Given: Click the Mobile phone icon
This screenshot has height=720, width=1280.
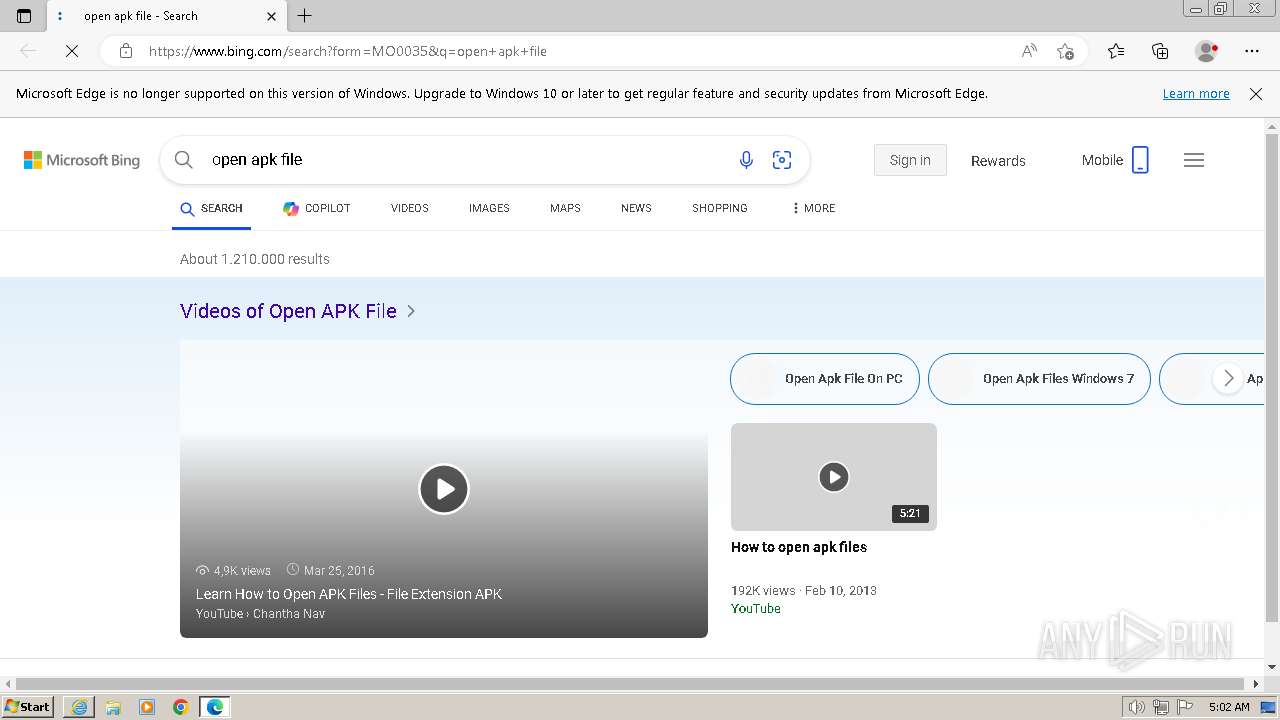Looking at the screenshot, I should click(x=1140, y=160).
